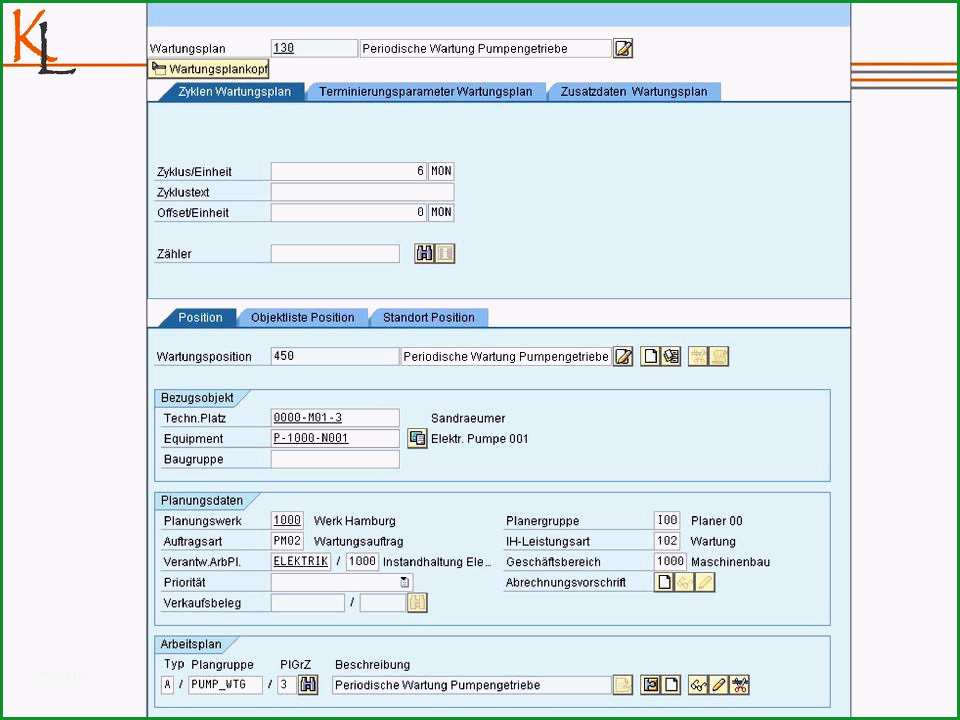Image resolution: width=960 pixels, height=720 pixels.
Task: Click the KL logo at top left
Action: click(x=43, y=42)
